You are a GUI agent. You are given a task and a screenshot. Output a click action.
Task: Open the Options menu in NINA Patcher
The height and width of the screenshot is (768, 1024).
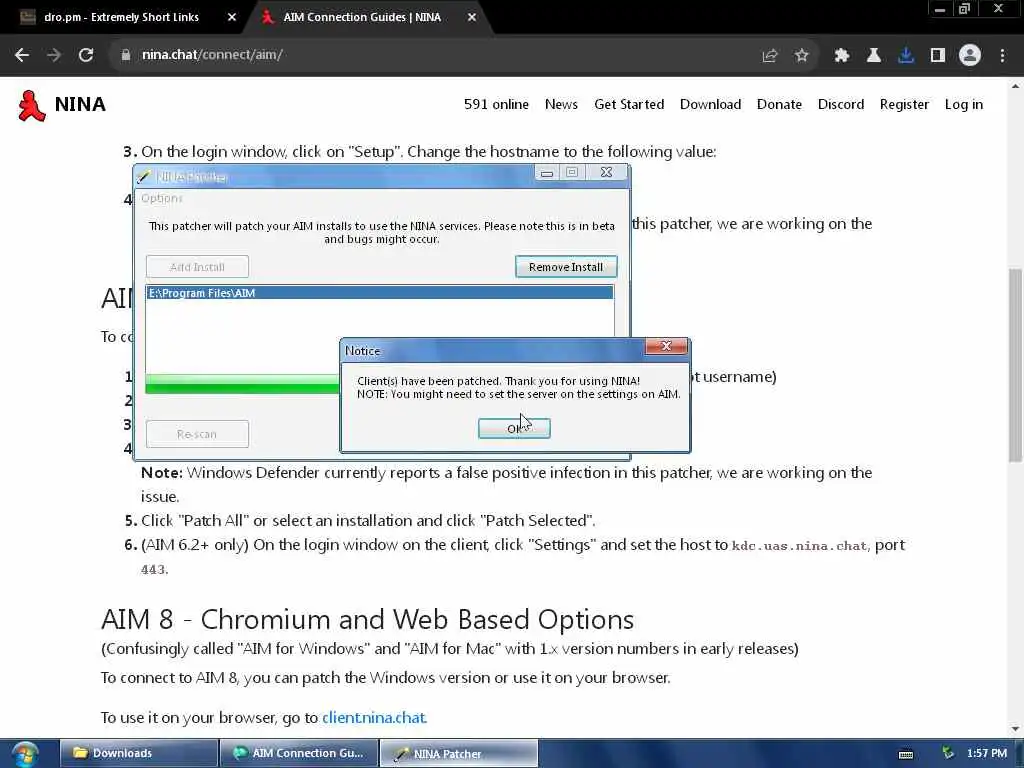[161, 198]
